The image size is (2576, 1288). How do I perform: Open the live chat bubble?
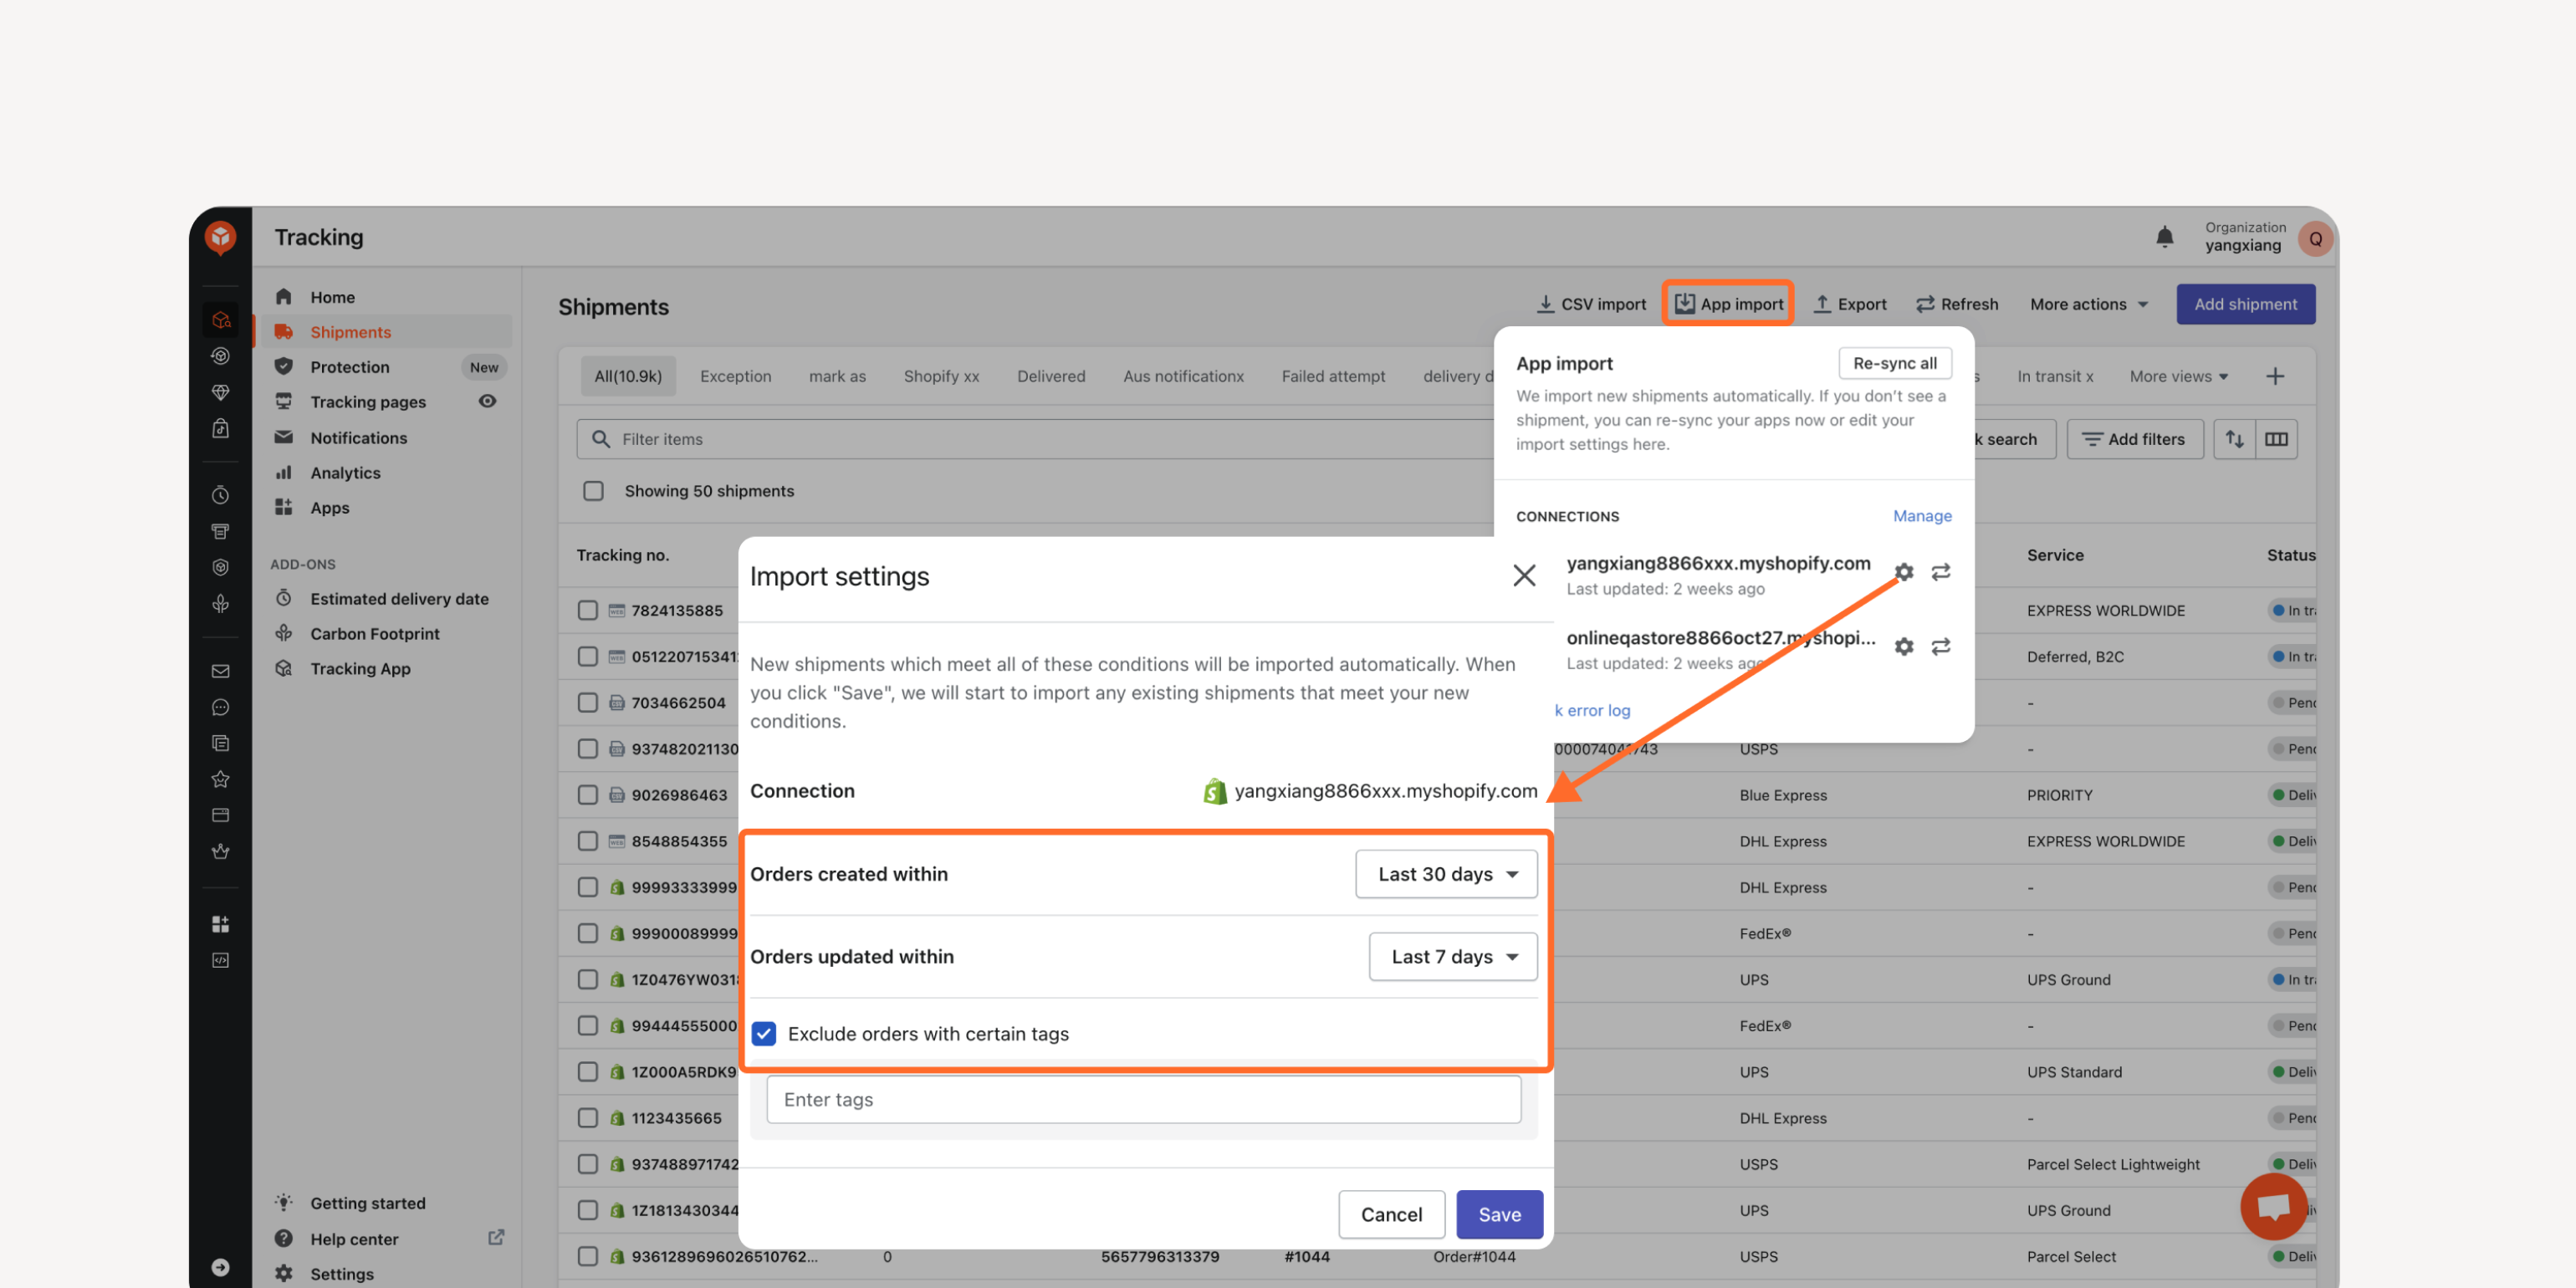coord(2274,1206)
